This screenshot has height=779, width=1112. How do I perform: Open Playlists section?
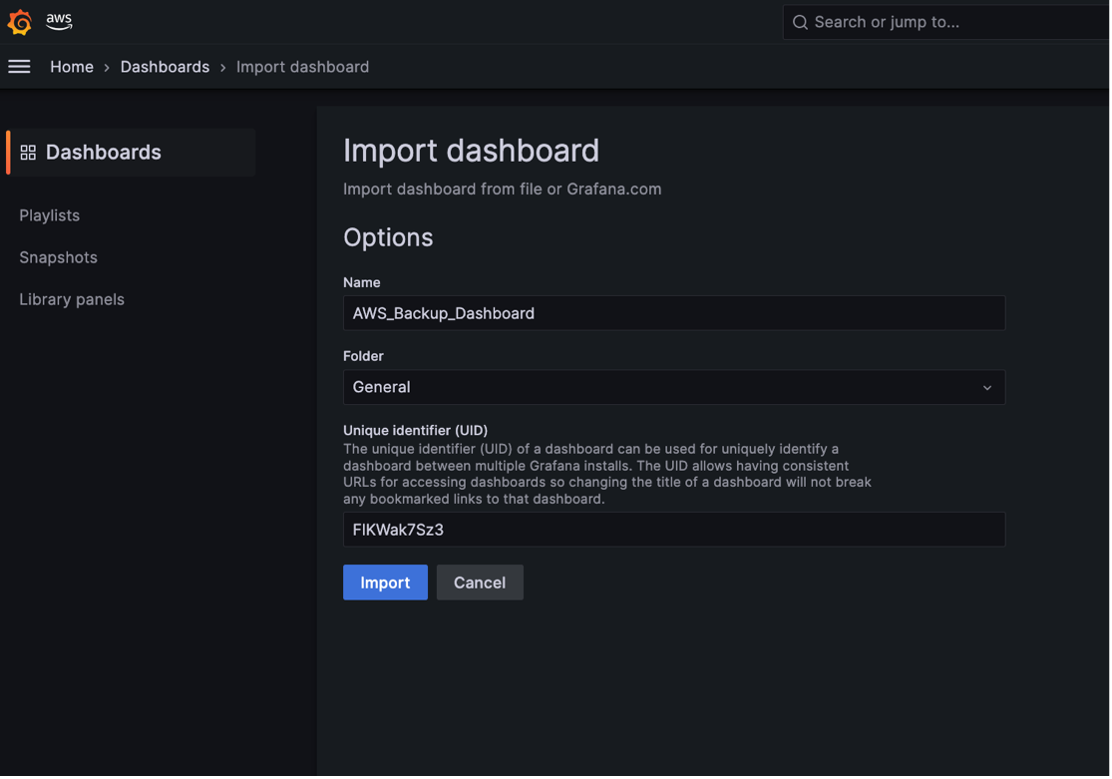50,216
